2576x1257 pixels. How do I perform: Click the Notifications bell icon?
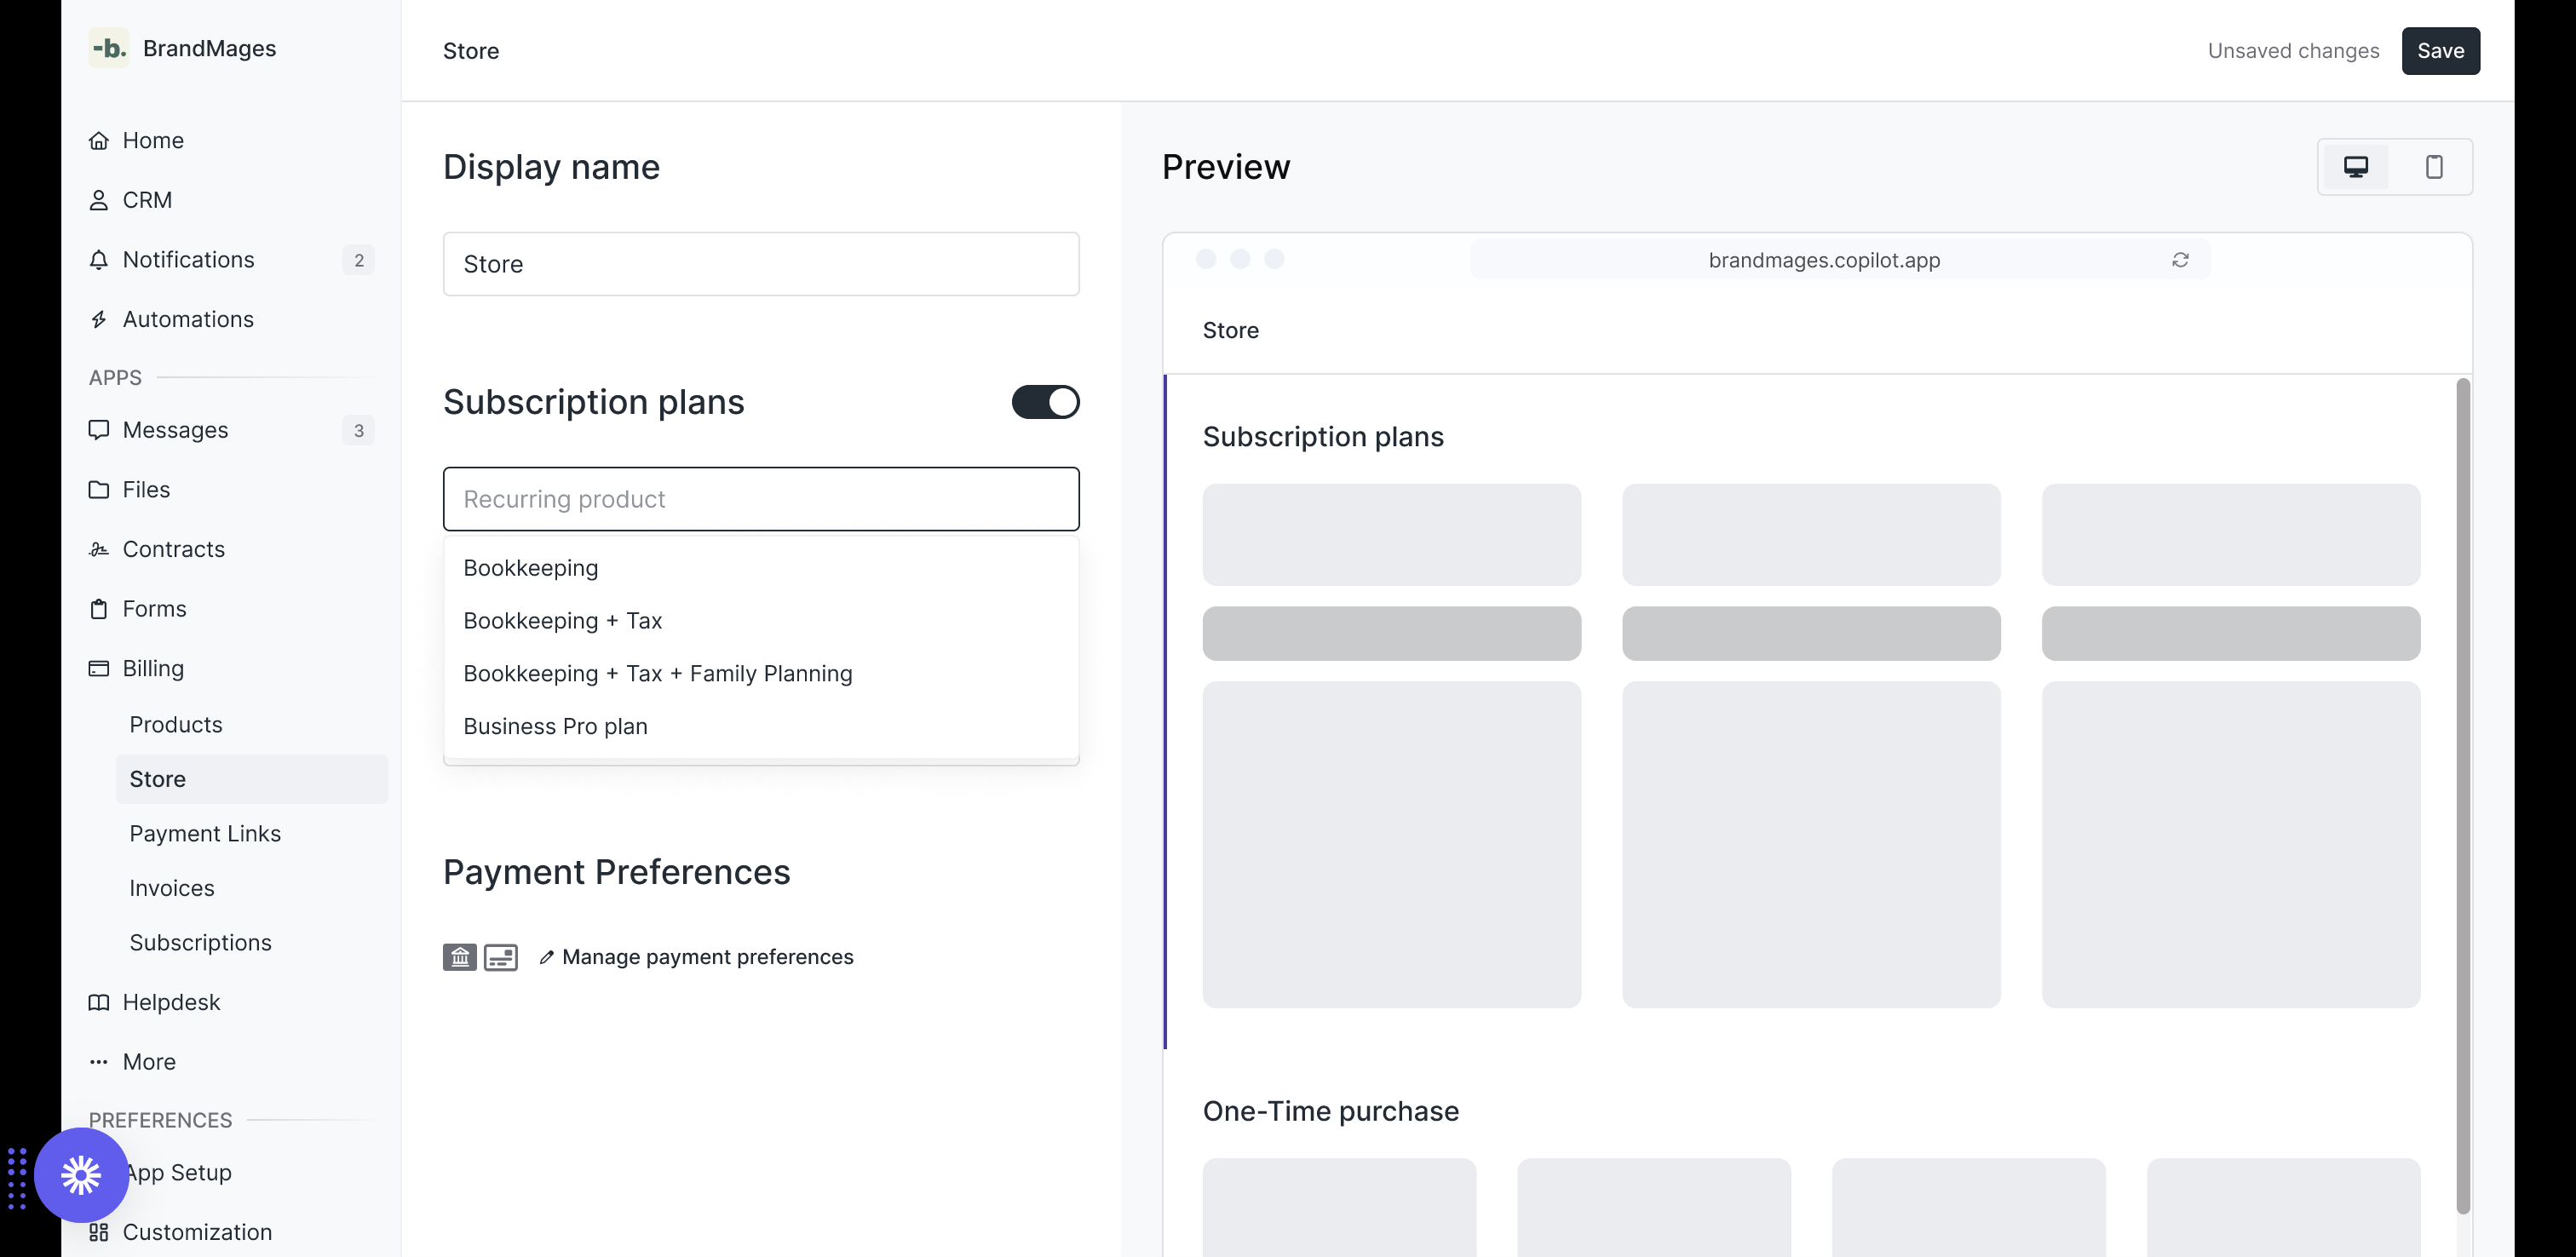tap(98, 260)
